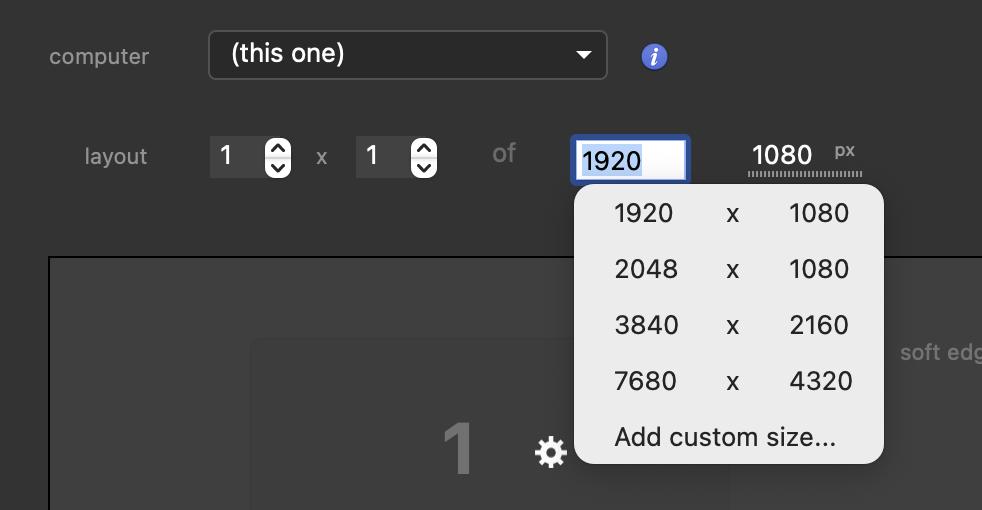Pick the 3840 x 2160 resolution
982x510 pixels.
pyautogui.click(x=729, y=325)
